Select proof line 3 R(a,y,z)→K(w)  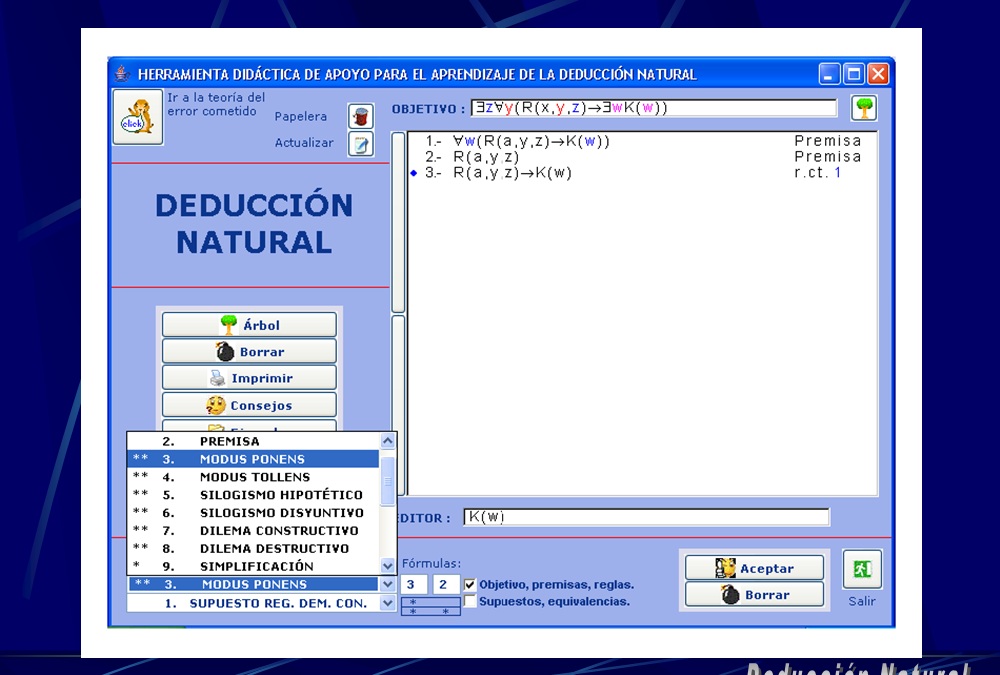[513, 173]
